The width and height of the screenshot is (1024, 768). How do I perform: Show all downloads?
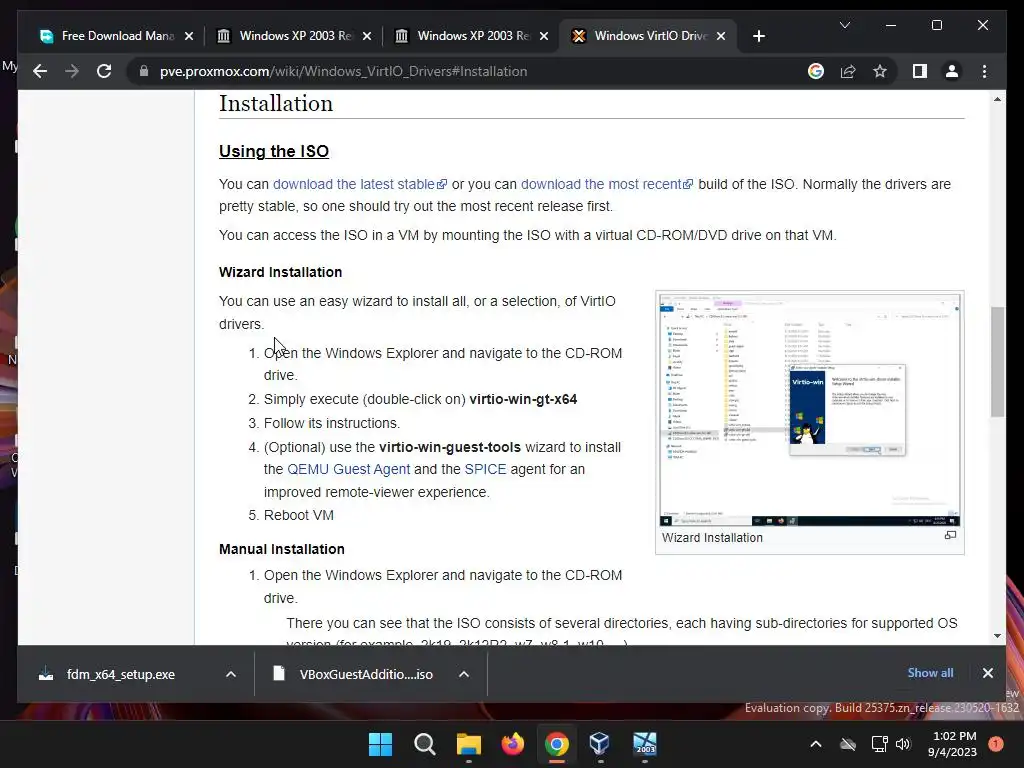[x=930, y=673]
